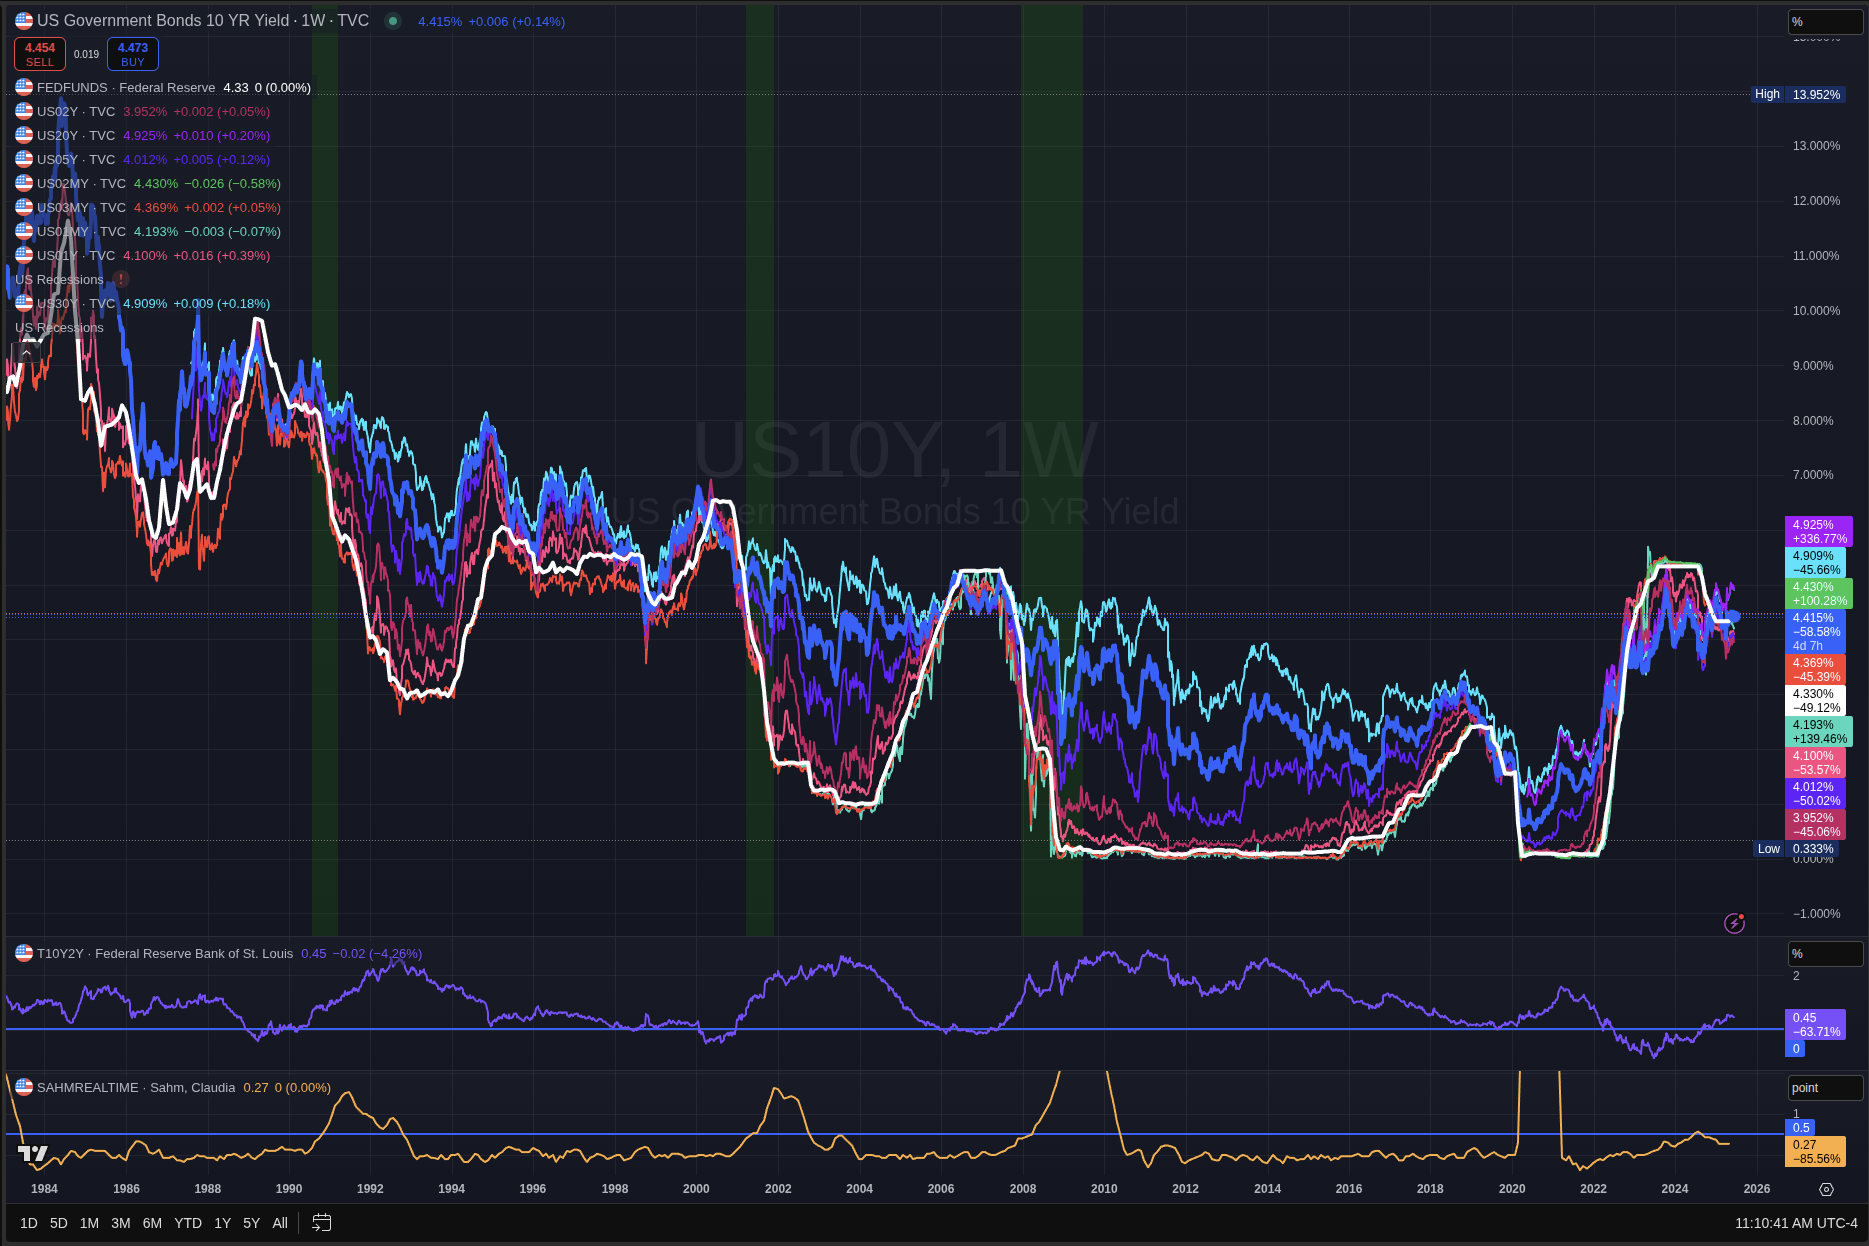Select the 6M time range
The height and width of the screenshot is (1246, 1869).
click(x=152, y=1223)
